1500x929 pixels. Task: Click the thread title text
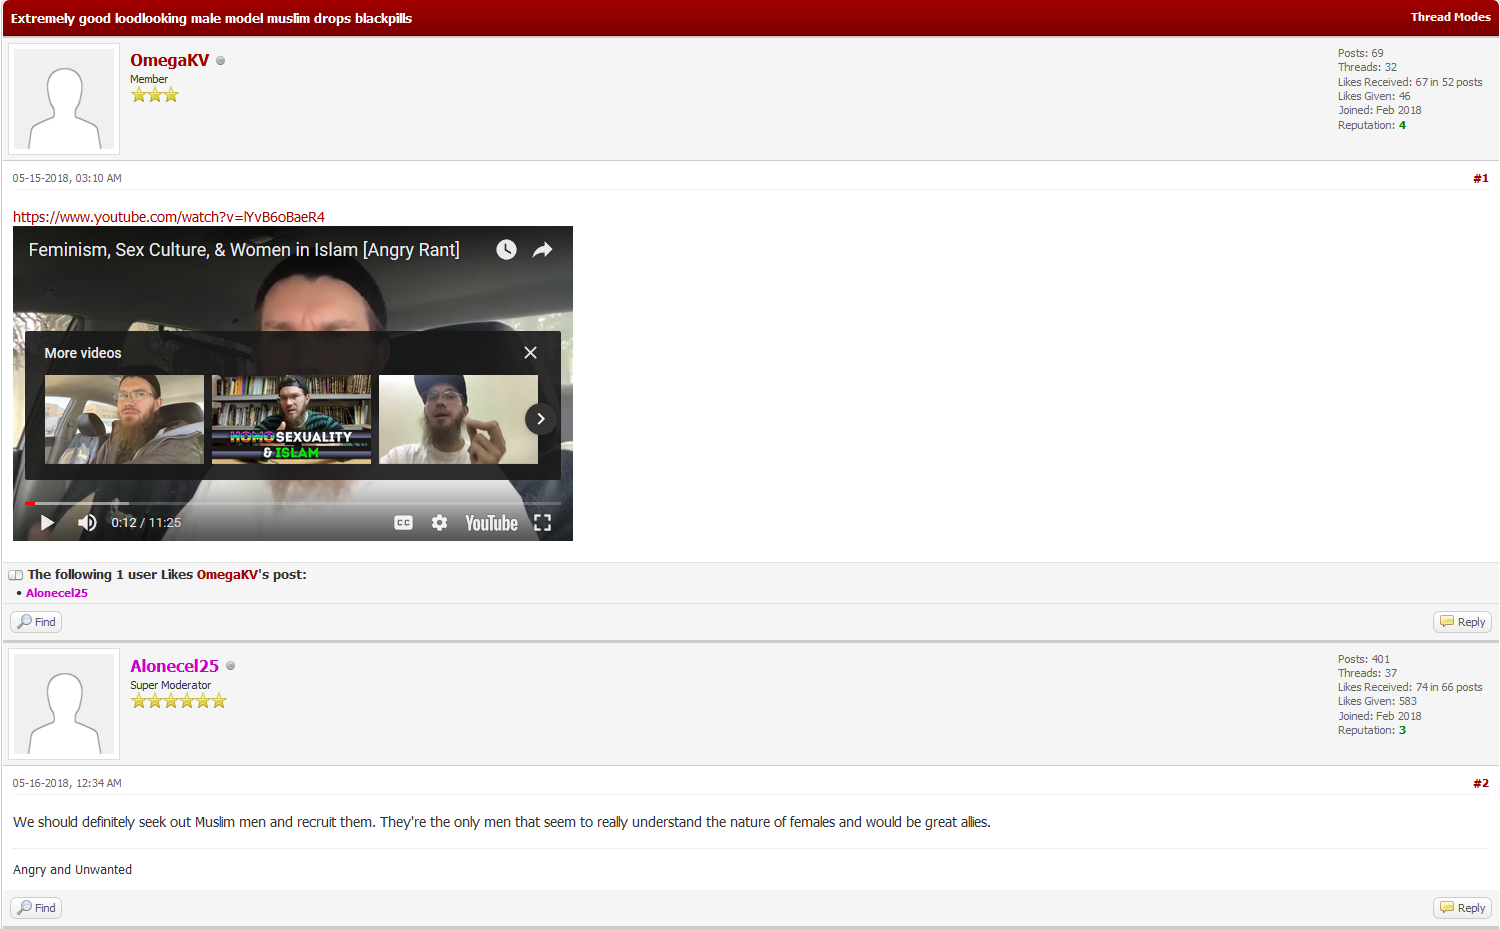211,18
